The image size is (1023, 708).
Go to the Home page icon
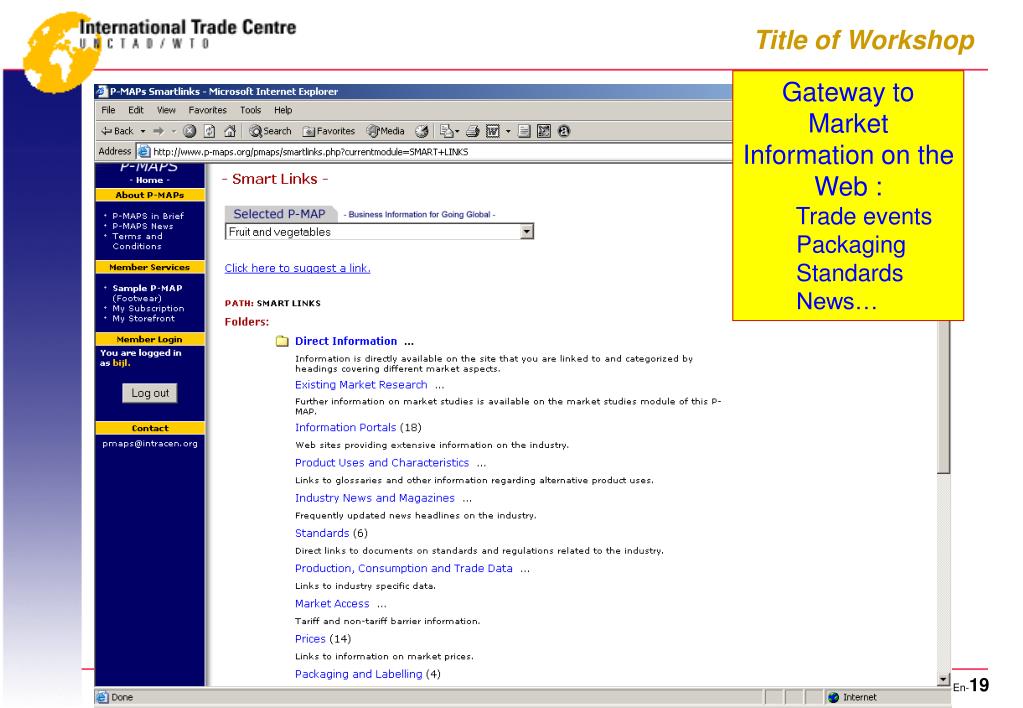[x=230, y=131]
